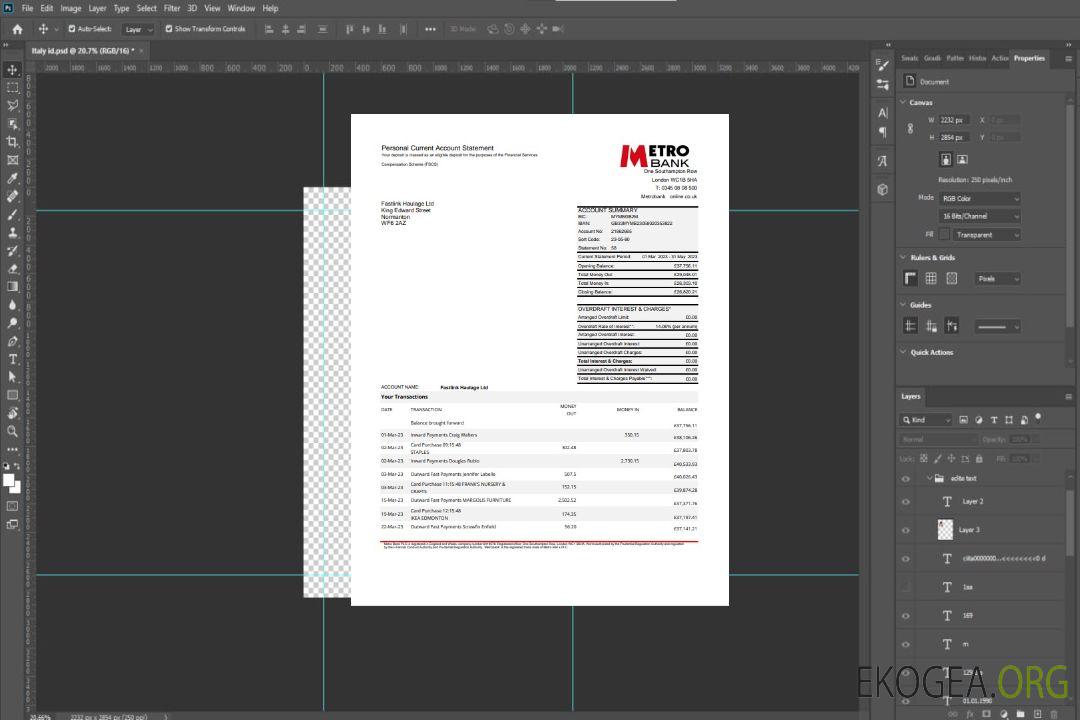Open the Character panel icon

882,113
